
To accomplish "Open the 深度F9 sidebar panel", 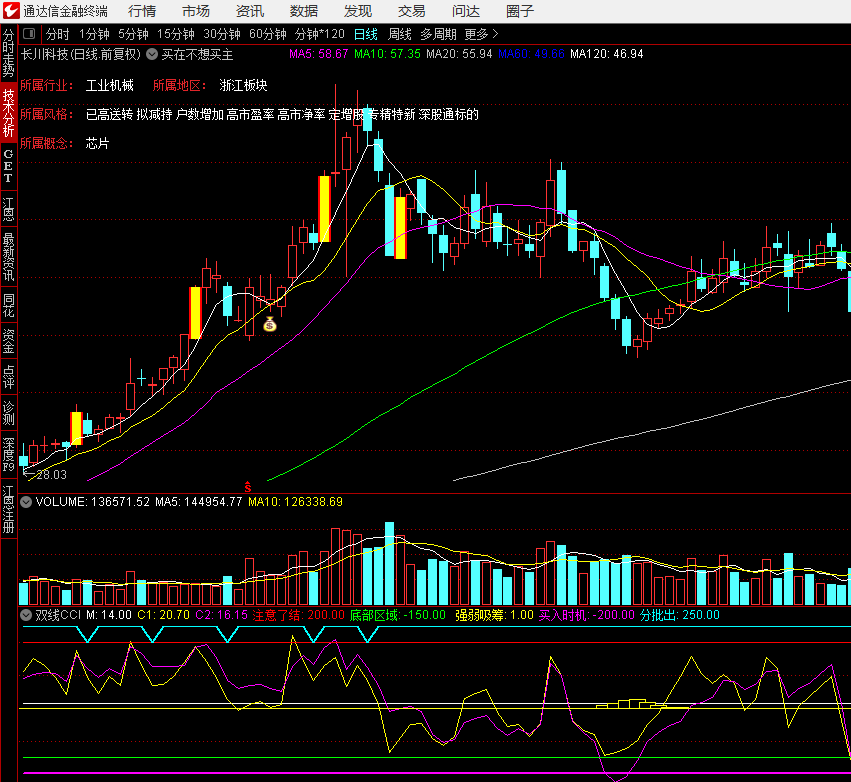I will [x=9, y=454].
